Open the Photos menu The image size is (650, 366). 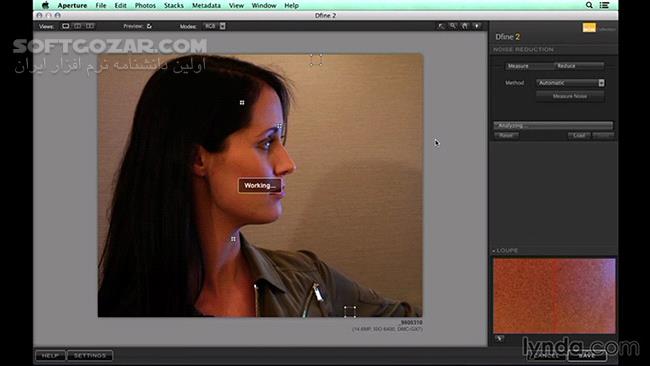pos(145,5)
